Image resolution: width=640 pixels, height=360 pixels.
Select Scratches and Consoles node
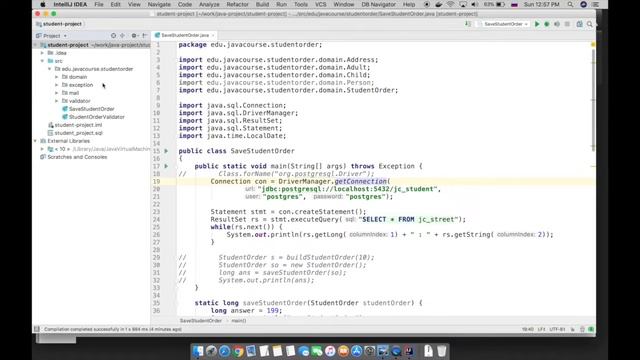(x=77, y=157)
